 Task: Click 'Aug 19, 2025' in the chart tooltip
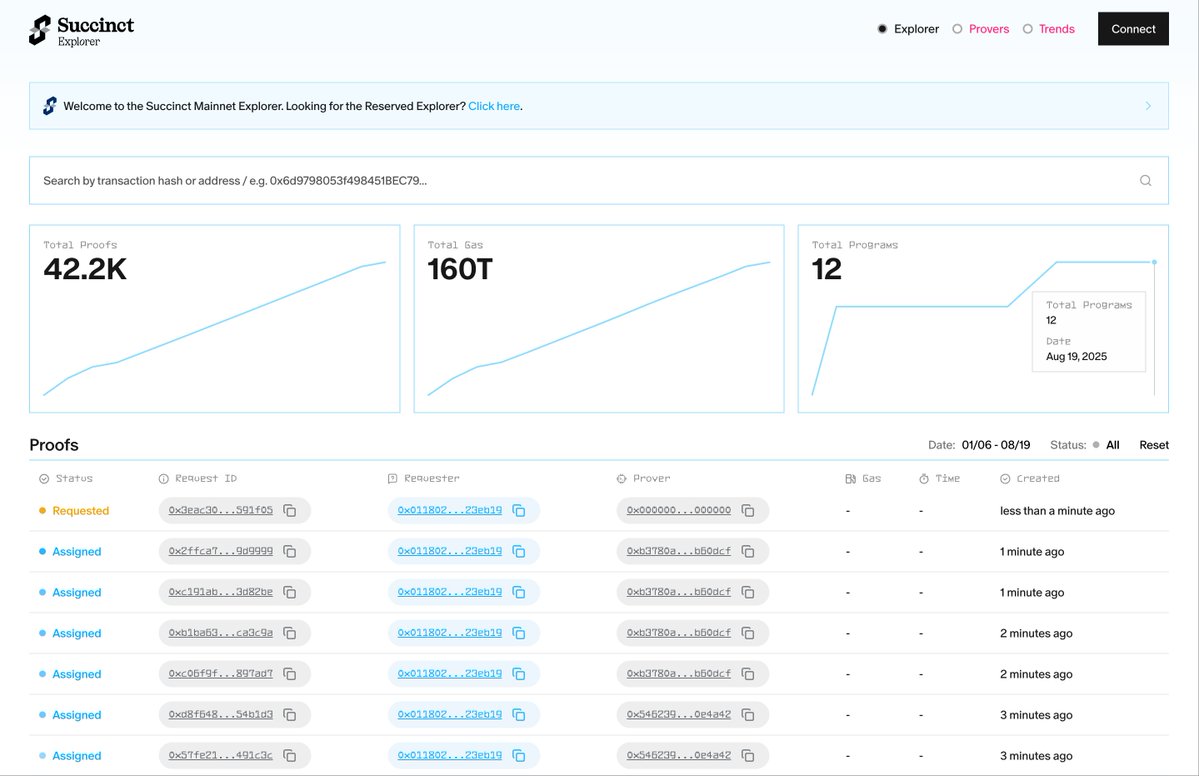[x=1077, y=356]
